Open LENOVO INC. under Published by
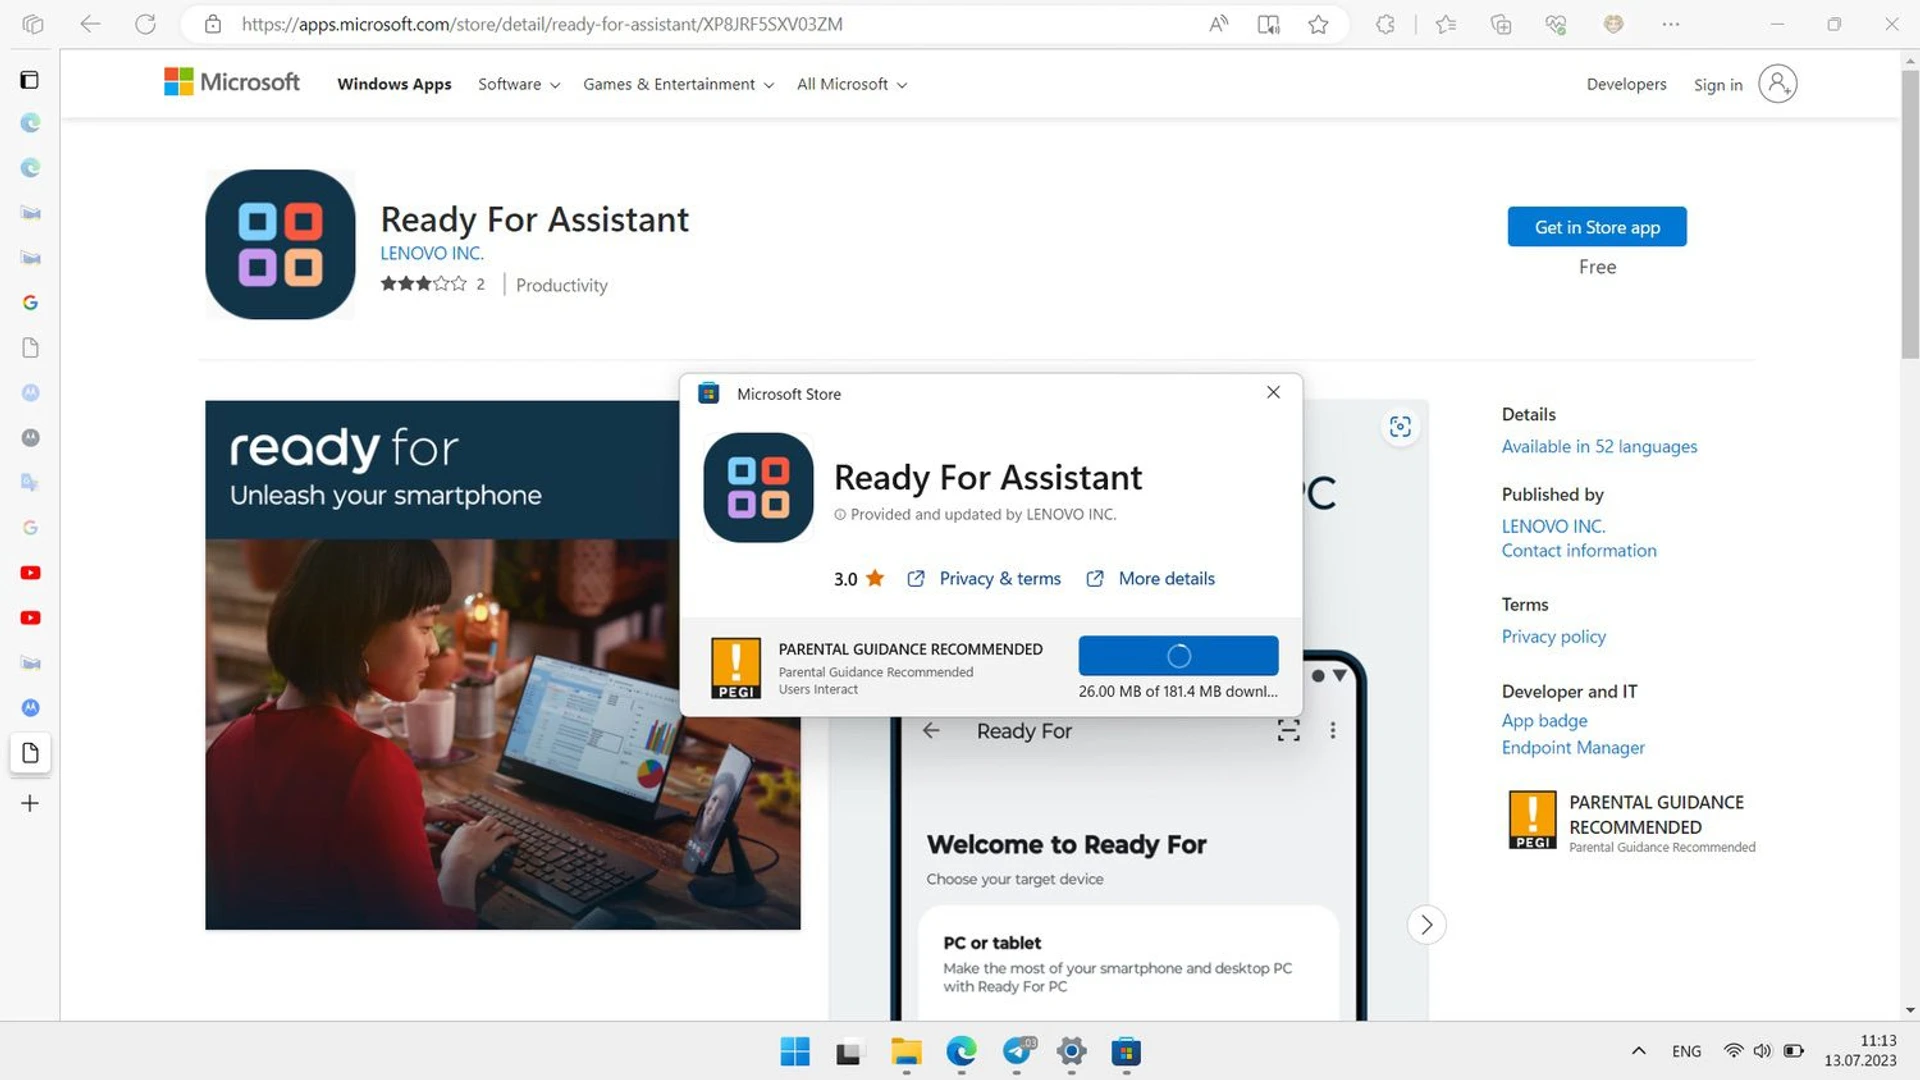 click(1553, 526)
